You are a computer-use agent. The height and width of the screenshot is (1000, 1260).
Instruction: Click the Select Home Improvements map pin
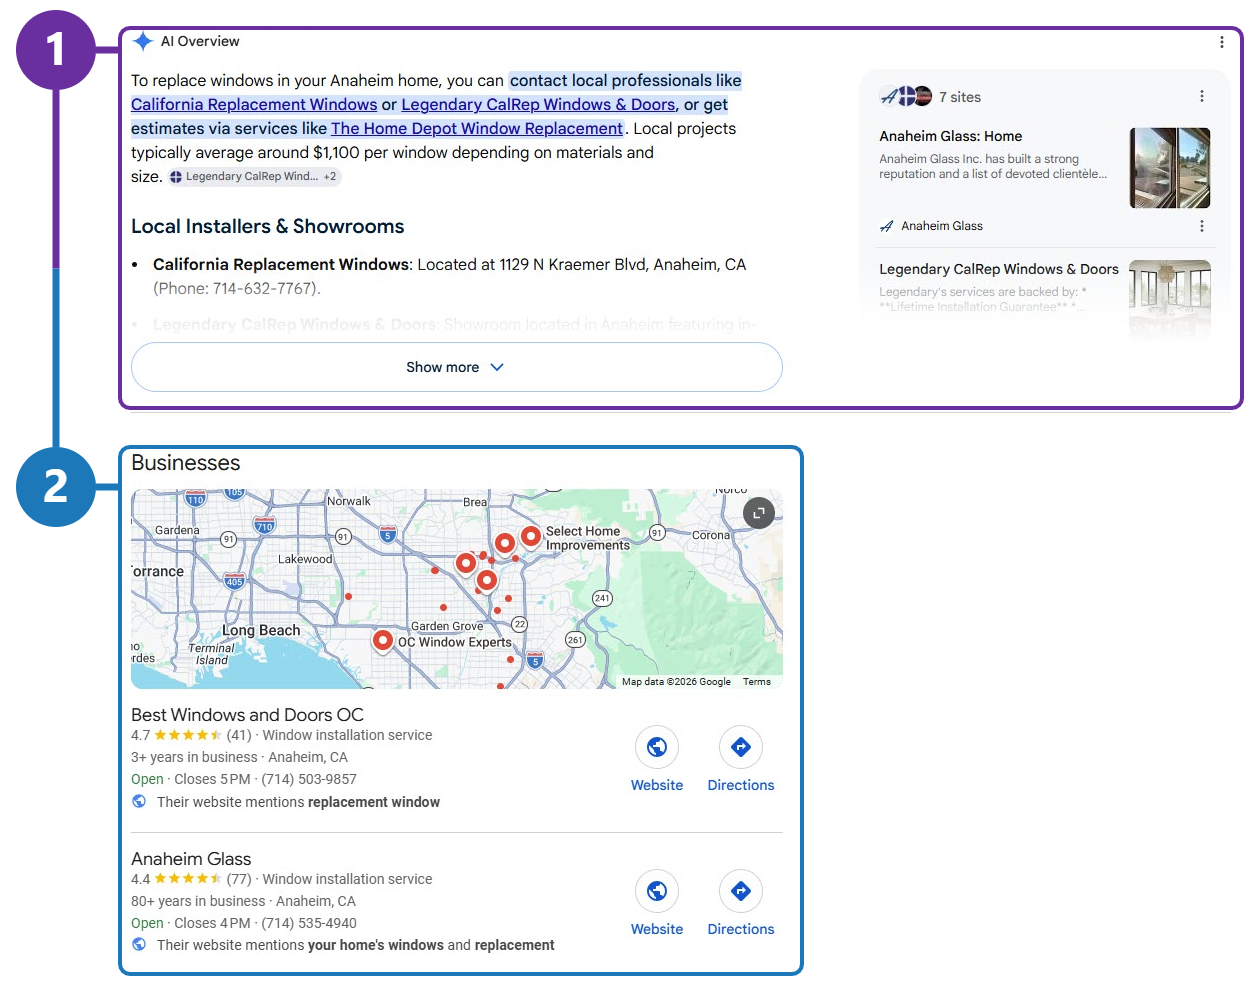[531, 537]
